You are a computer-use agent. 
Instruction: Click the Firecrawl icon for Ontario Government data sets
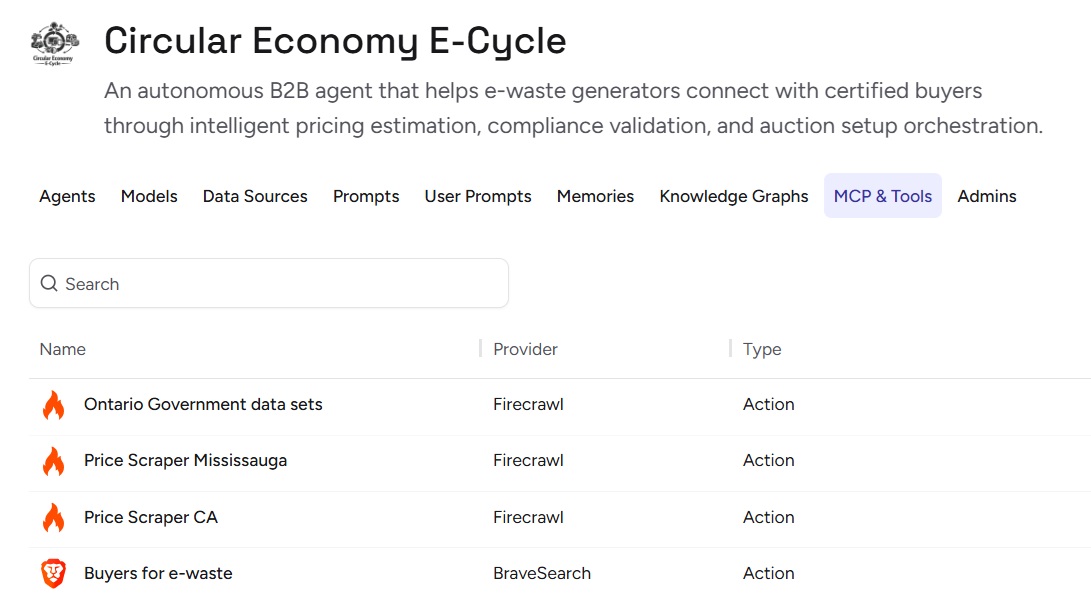[53, 405]
